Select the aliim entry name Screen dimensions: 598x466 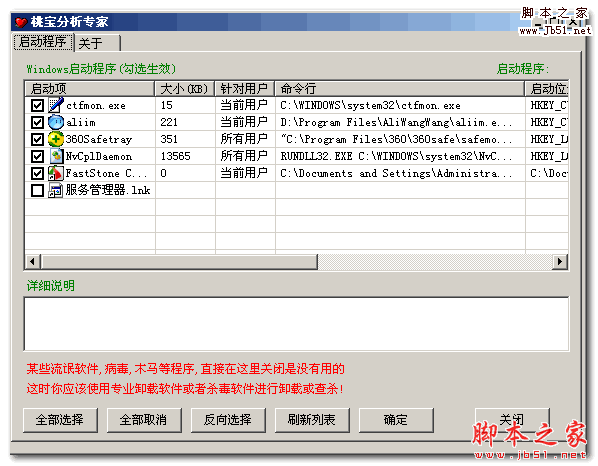(x=81, y=122)
